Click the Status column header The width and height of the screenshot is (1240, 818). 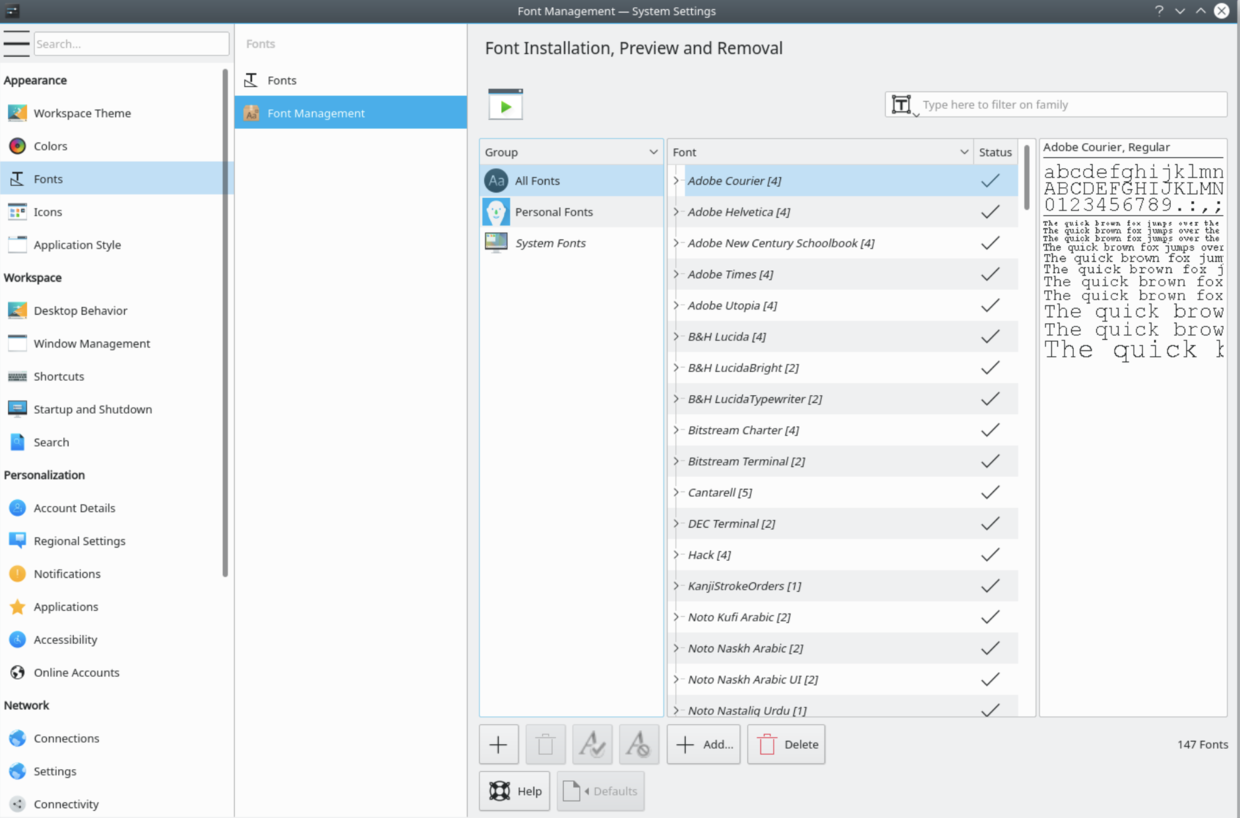click(996, 152)
